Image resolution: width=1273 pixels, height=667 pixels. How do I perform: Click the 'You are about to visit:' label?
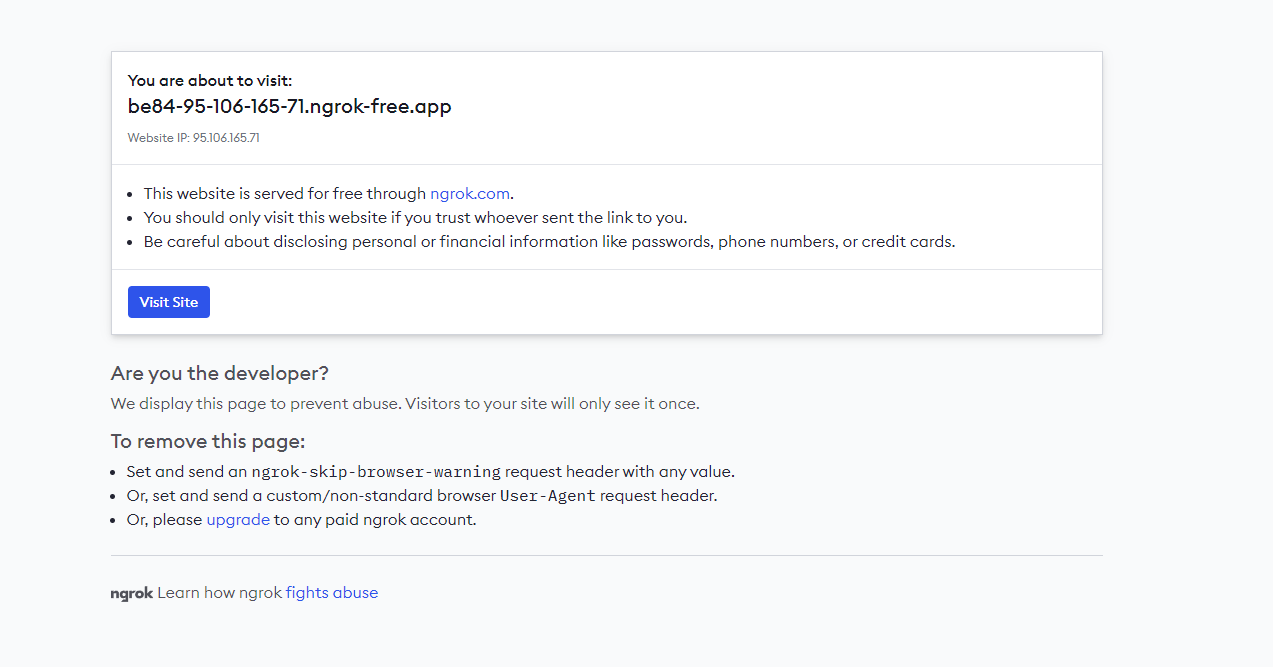click(x=210, y=81)
